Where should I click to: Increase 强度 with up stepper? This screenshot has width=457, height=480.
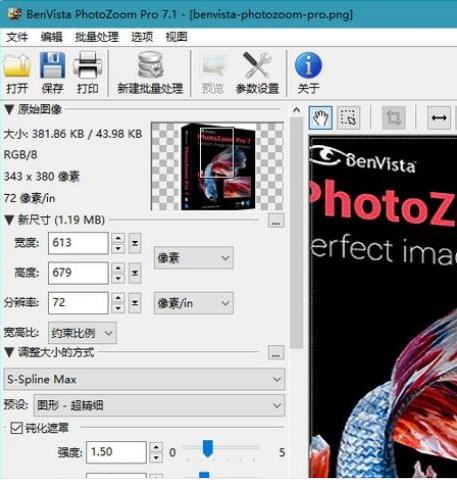pos(156,447)
